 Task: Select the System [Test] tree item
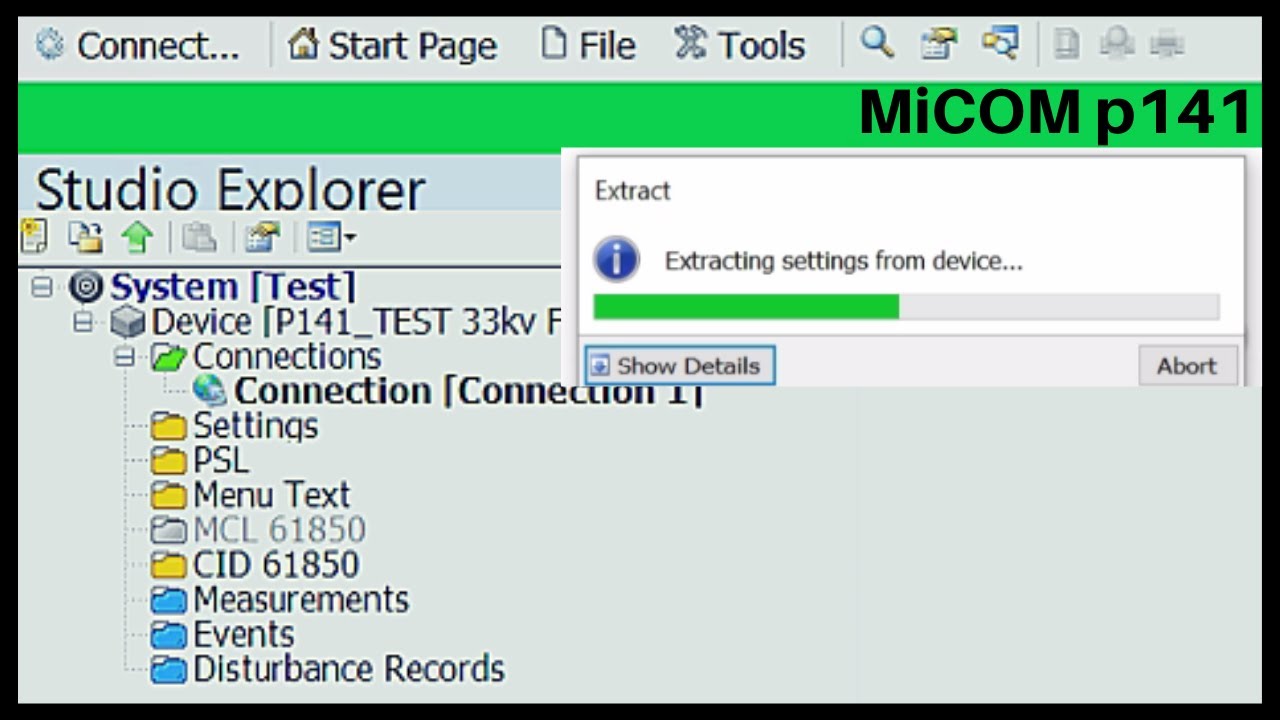coord(232,287)
